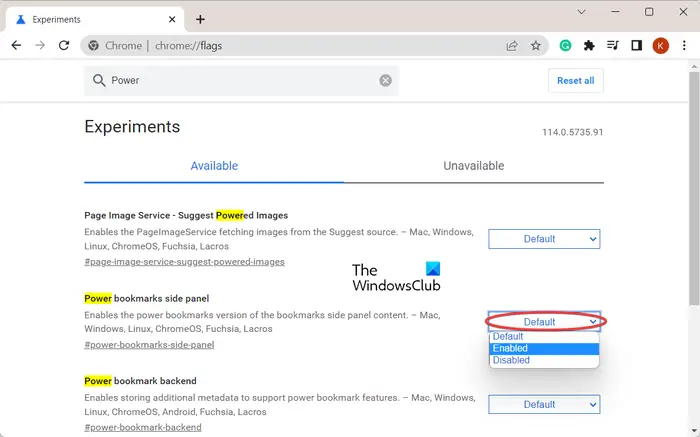This screenshot has width=700, height=437.
Task: Click the magnifier icon in search flags box
Action: coord(99,80)
